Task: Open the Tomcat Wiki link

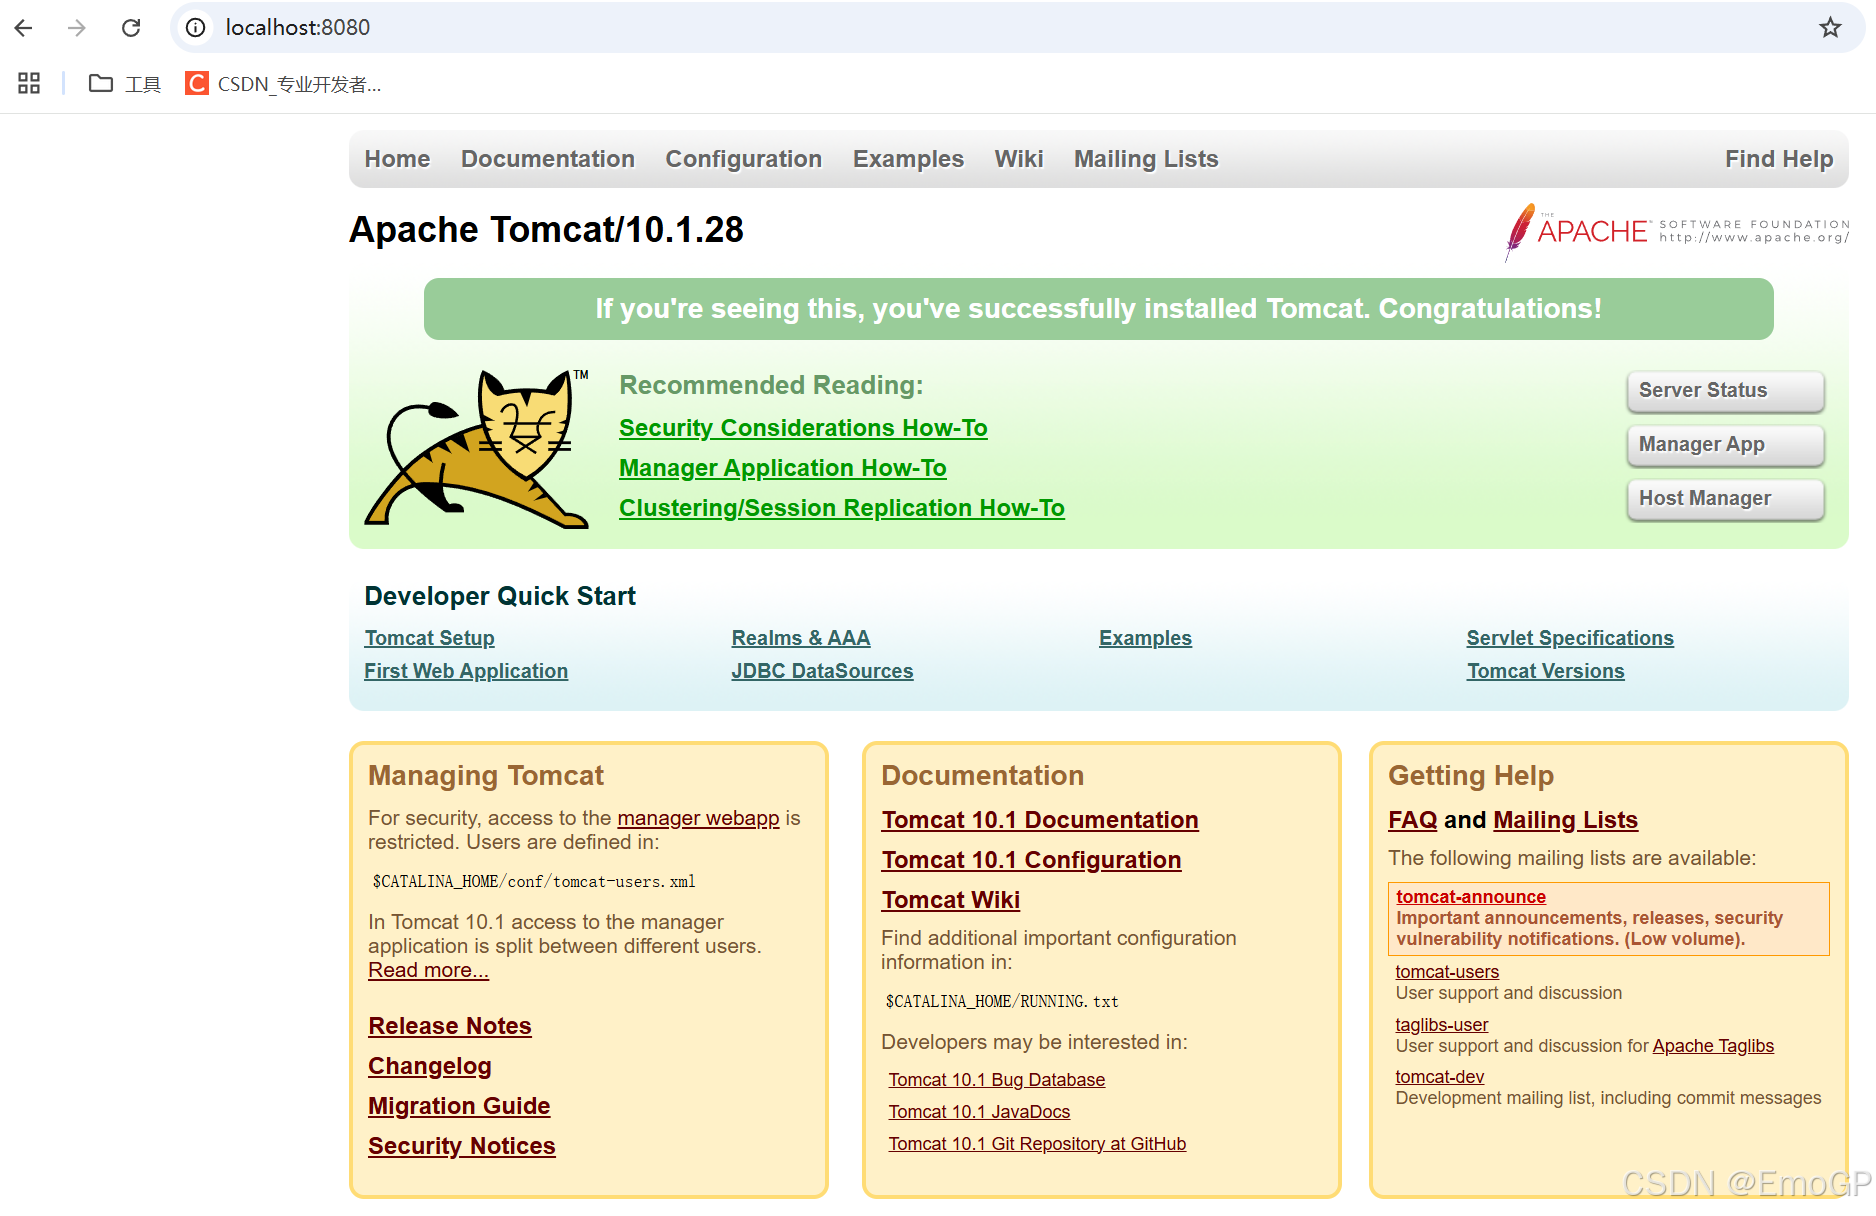Action: (x=951, y=900)
